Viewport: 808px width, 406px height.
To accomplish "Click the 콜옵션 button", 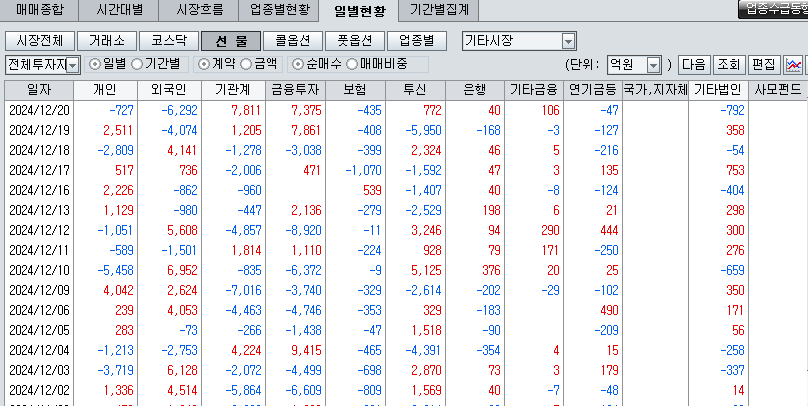I will (x=293, y=41).
